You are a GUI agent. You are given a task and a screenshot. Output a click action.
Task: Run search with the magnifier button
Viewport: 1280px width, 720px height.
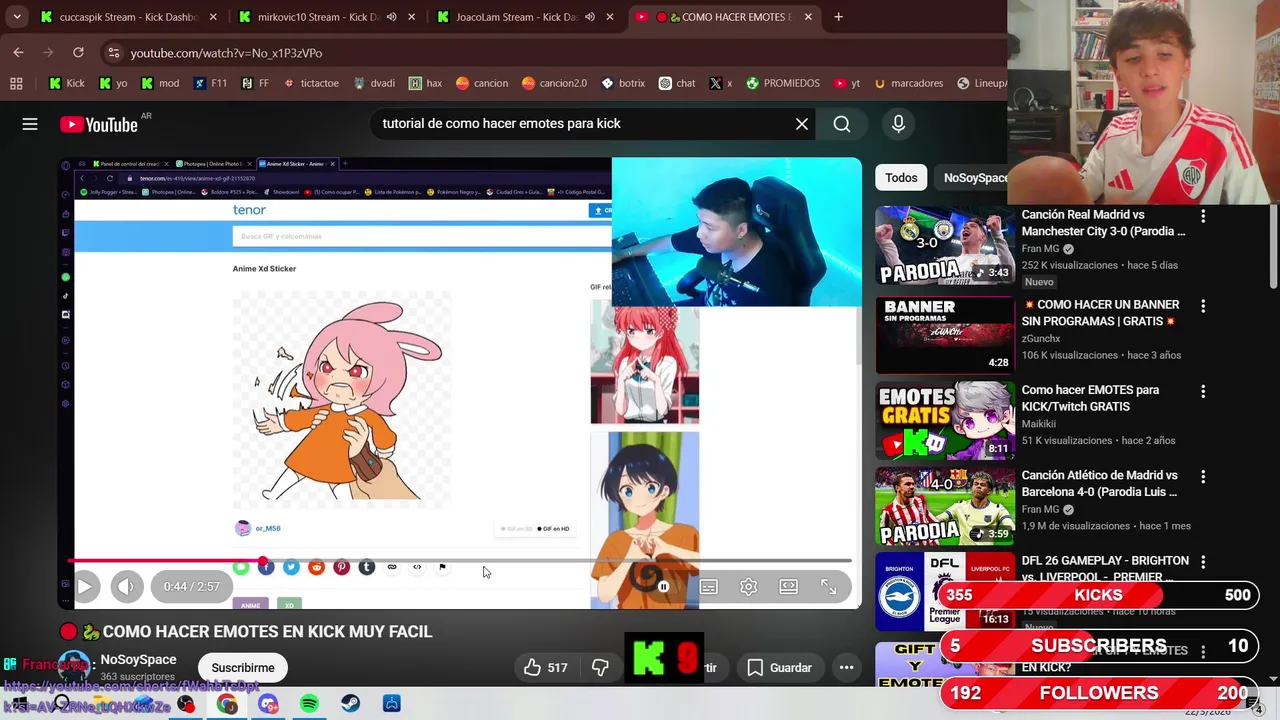coord(842,124)
